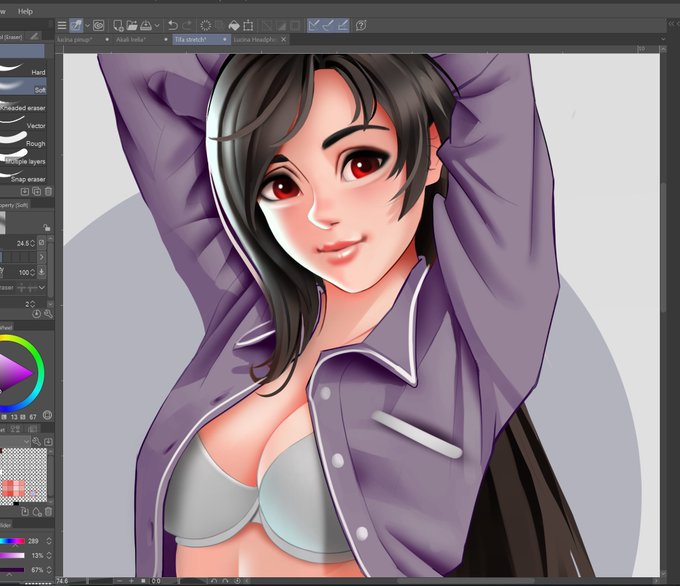Open Sub Tool Detail wrench icon
The image size is (680, 586).
click(x=48, y=314)
